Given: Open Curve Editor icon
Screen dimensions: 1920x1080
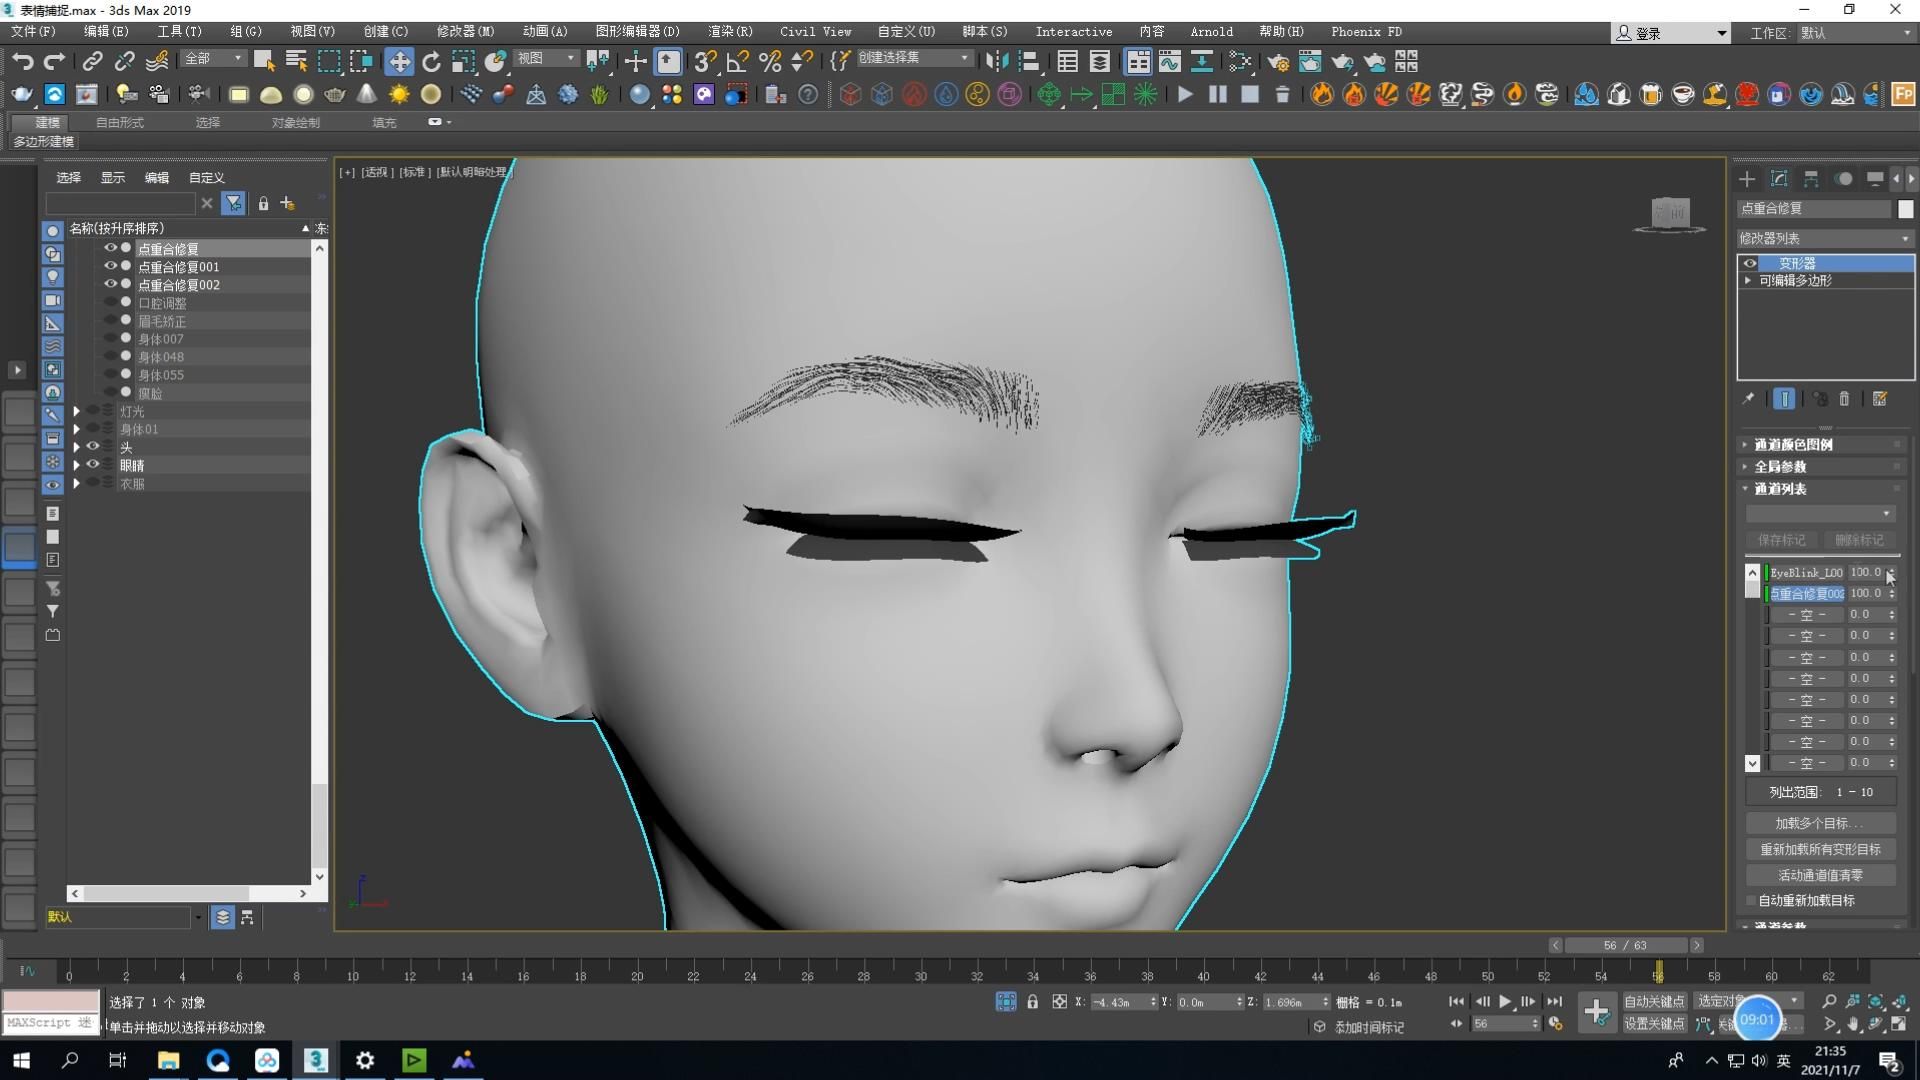Looking at the screenshot, I should (1170, 62).
